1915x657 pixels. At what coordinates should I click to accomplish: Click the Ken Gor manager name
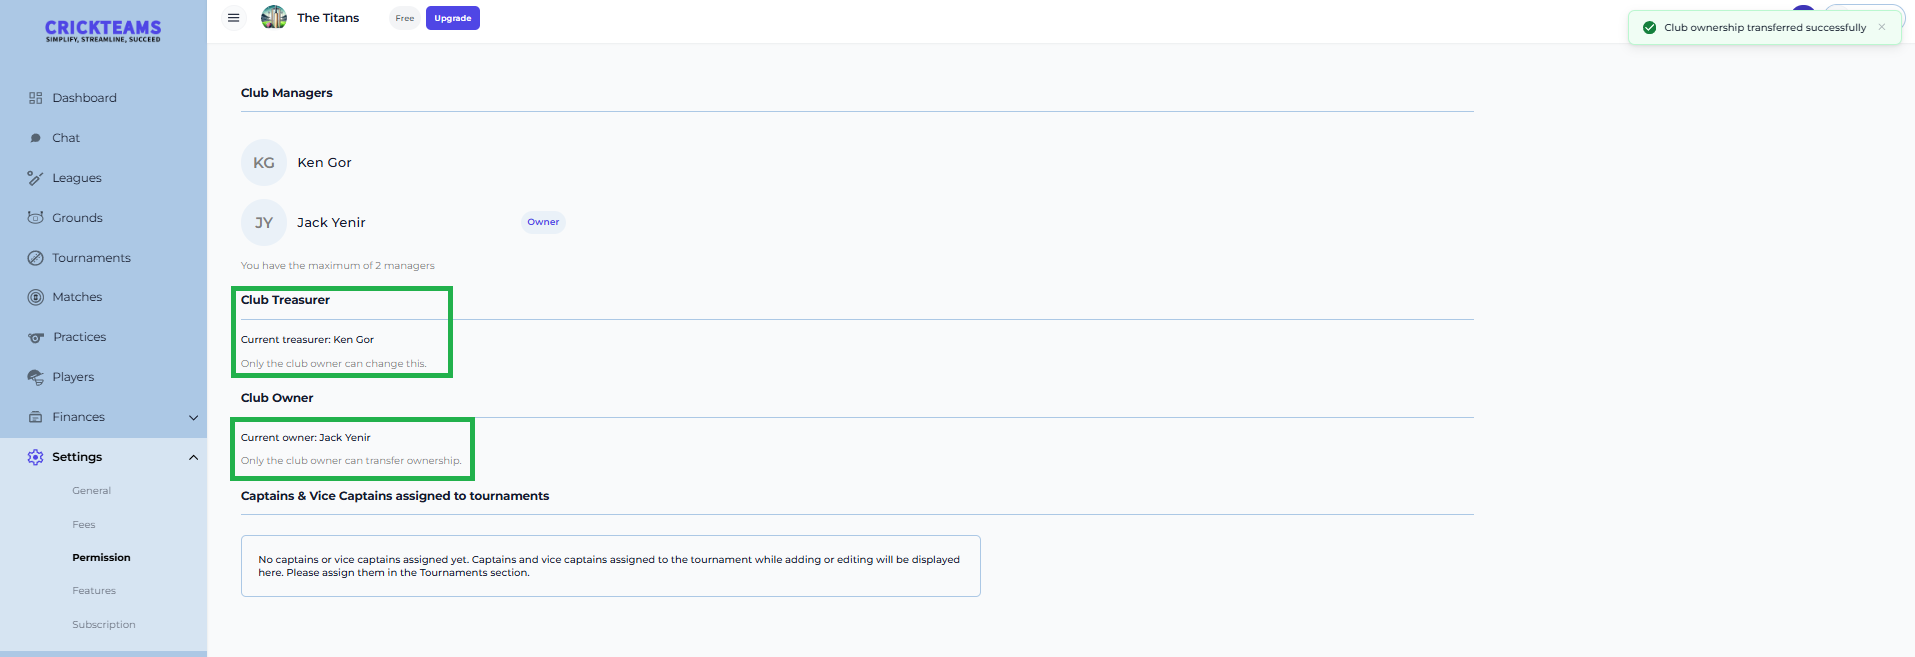click(324, 163)
